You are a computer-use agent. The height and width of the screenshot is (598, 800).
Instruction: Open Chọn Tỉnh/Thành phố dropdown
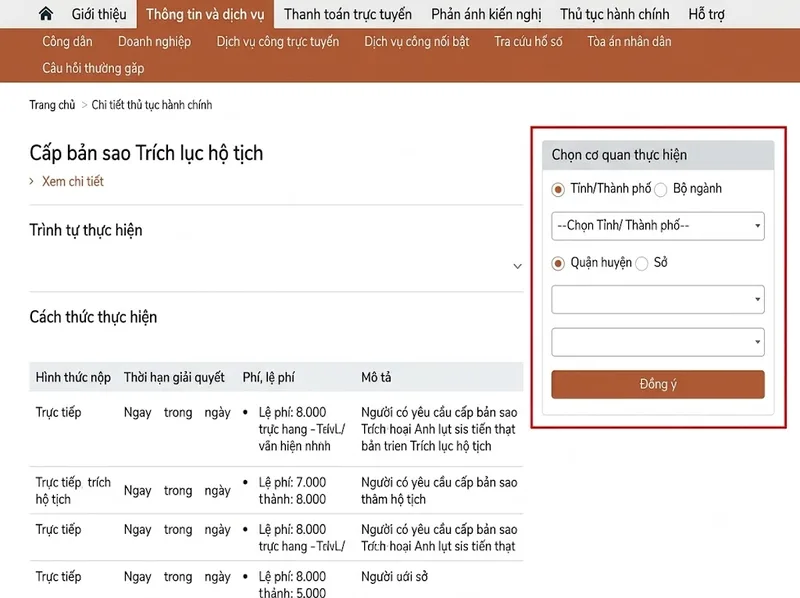pos(658,226)
